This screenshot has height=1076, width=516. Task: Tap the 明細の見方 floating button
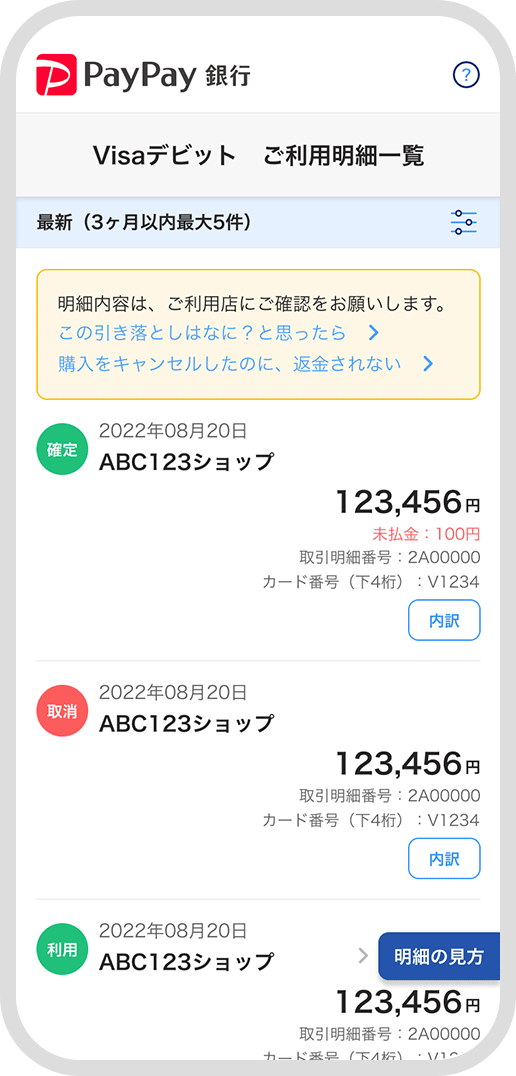[439, 957]
